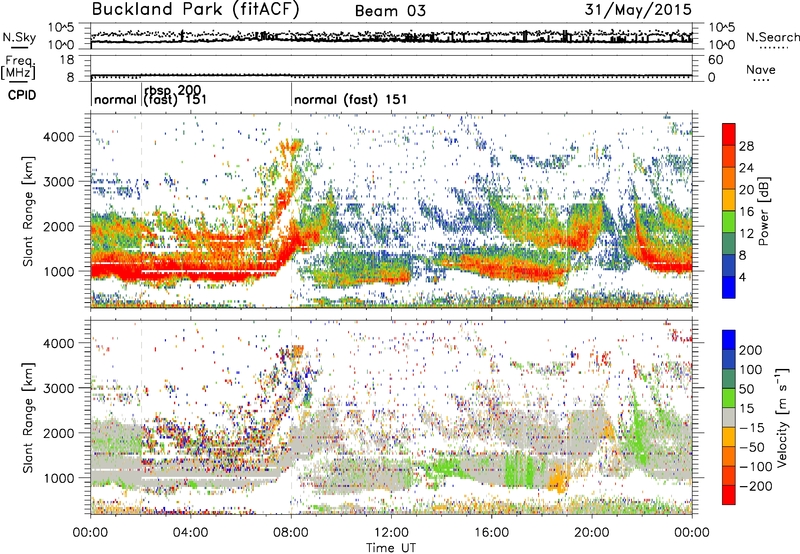Click the 'CPID' row label
Viewport: 800px width, 554px height.
point(22,95)
